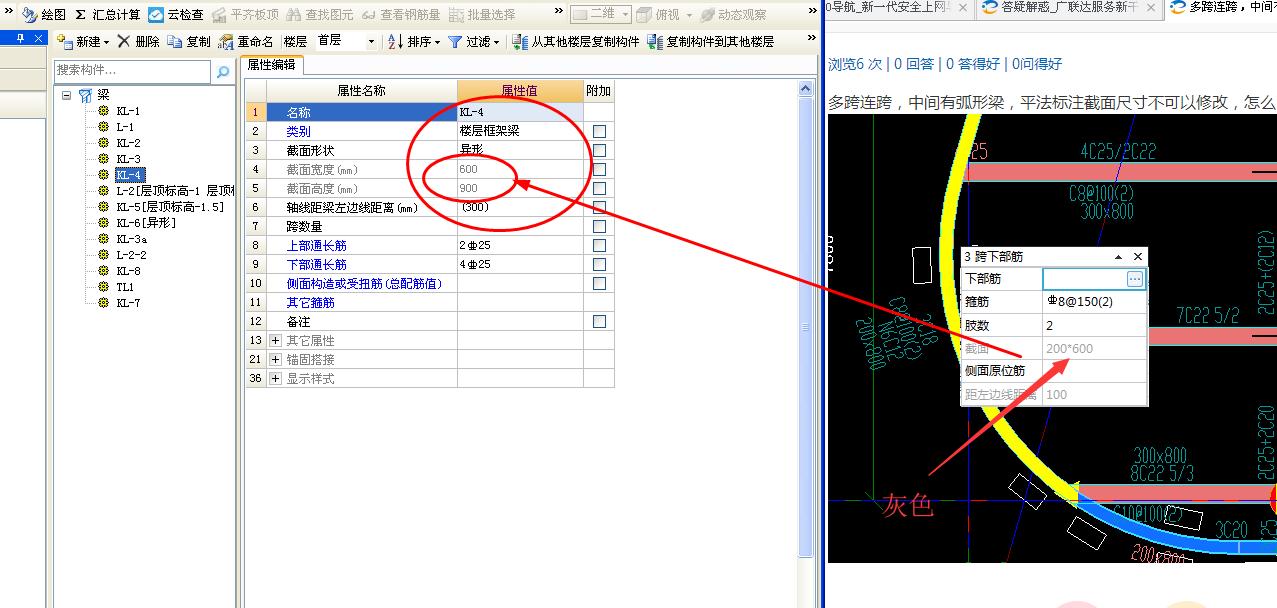The width and height of the screenshot is (1277, 608).
Task: Click the 0问得好 link
Action: [1037, 64]
